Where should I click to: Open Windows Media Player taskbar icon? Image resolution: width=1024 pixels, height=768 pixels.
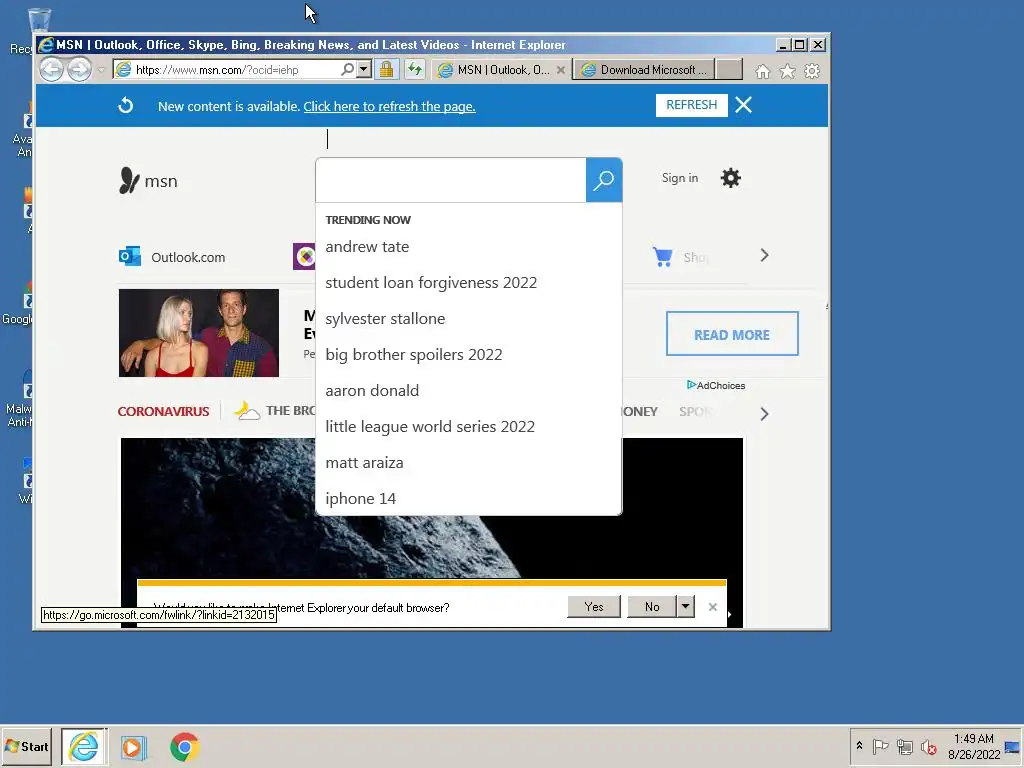tap(133, 747)
